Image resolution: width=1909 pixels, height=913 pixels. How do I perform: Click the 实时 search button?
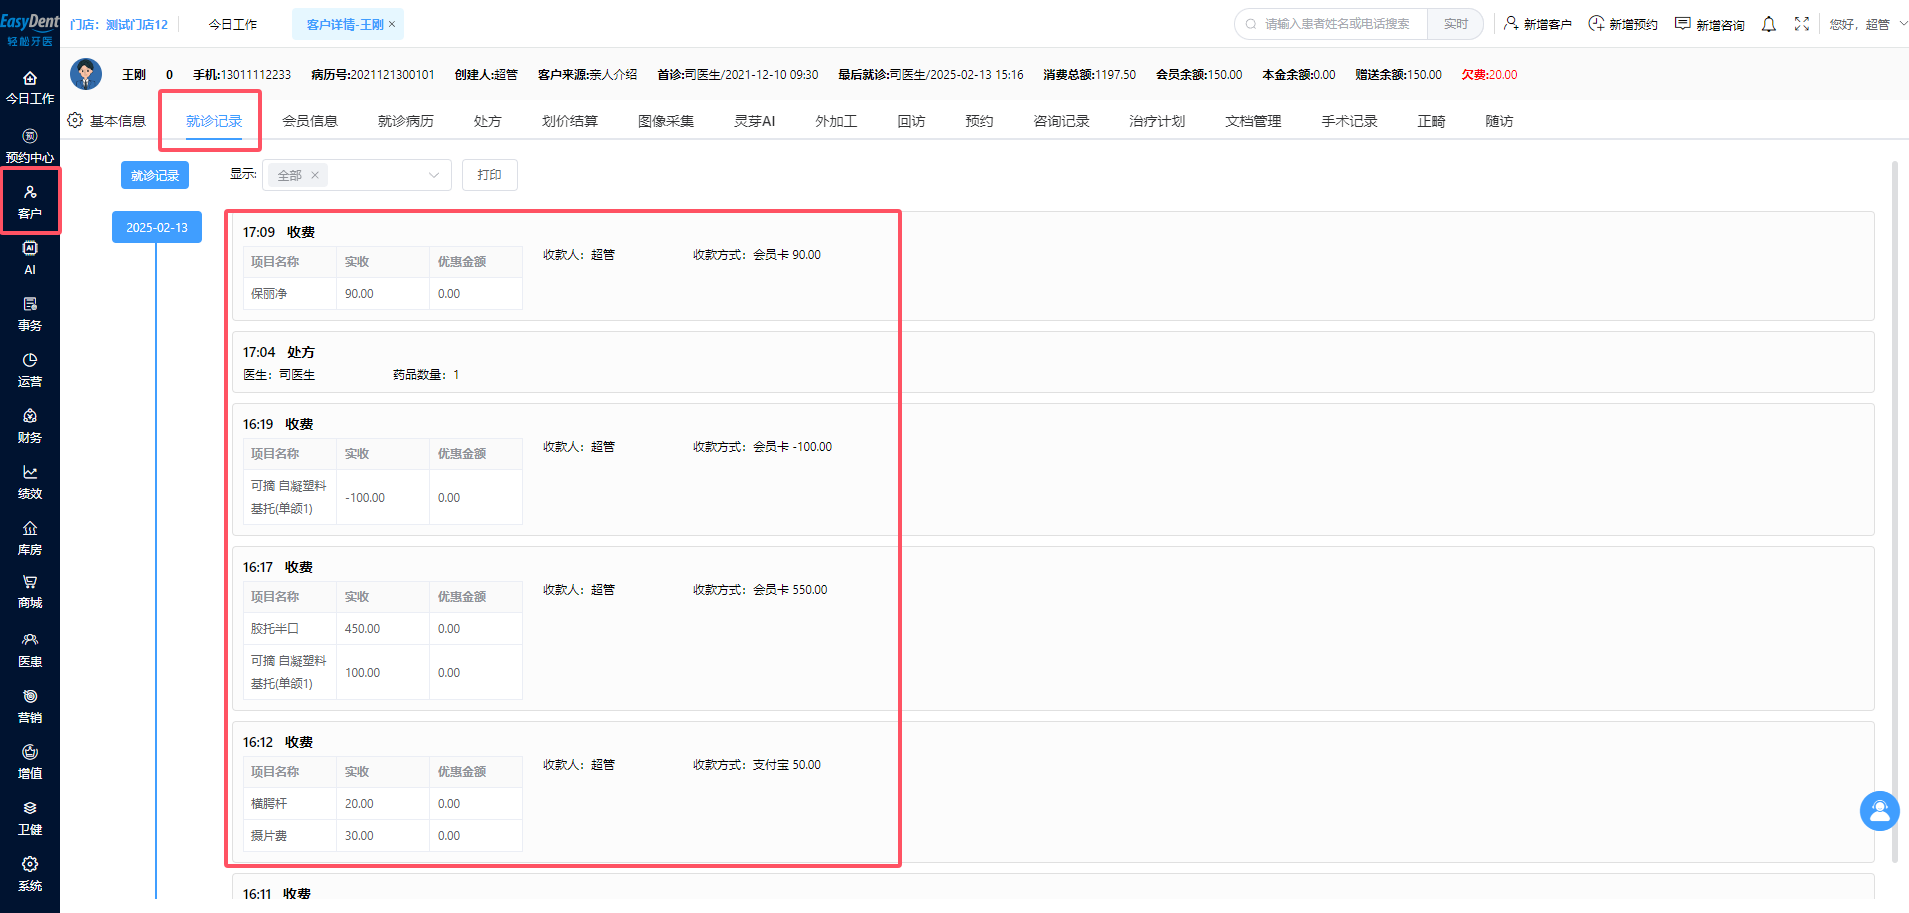[1456, 24]
